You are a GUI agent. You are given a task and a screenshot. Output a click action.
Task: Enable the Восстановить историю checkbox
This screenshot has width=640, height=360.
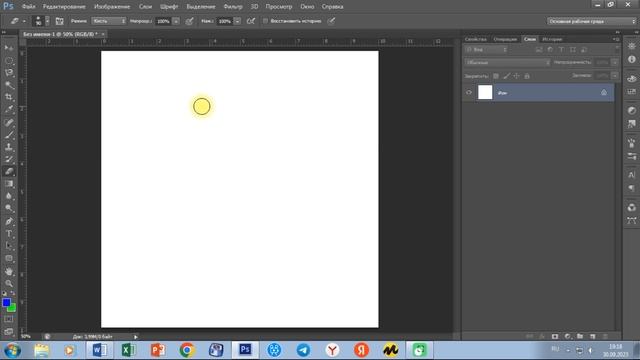click(265, 21)
